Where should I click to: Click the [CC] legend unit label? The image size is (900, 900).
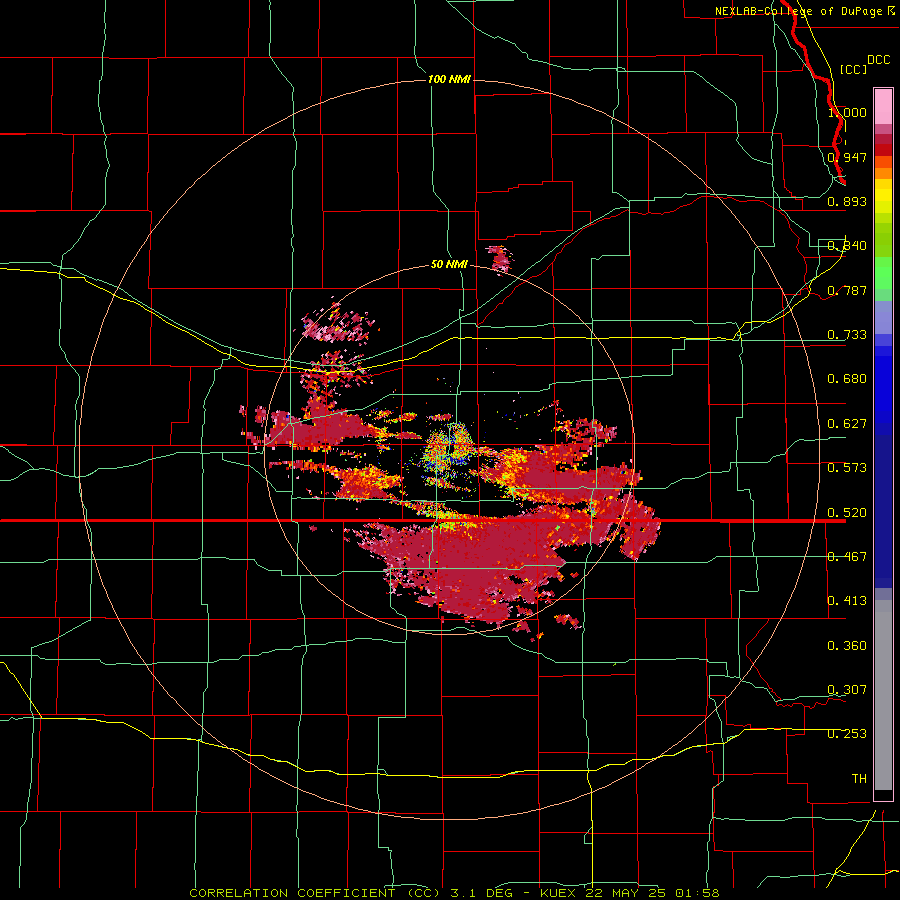(853, 69)
